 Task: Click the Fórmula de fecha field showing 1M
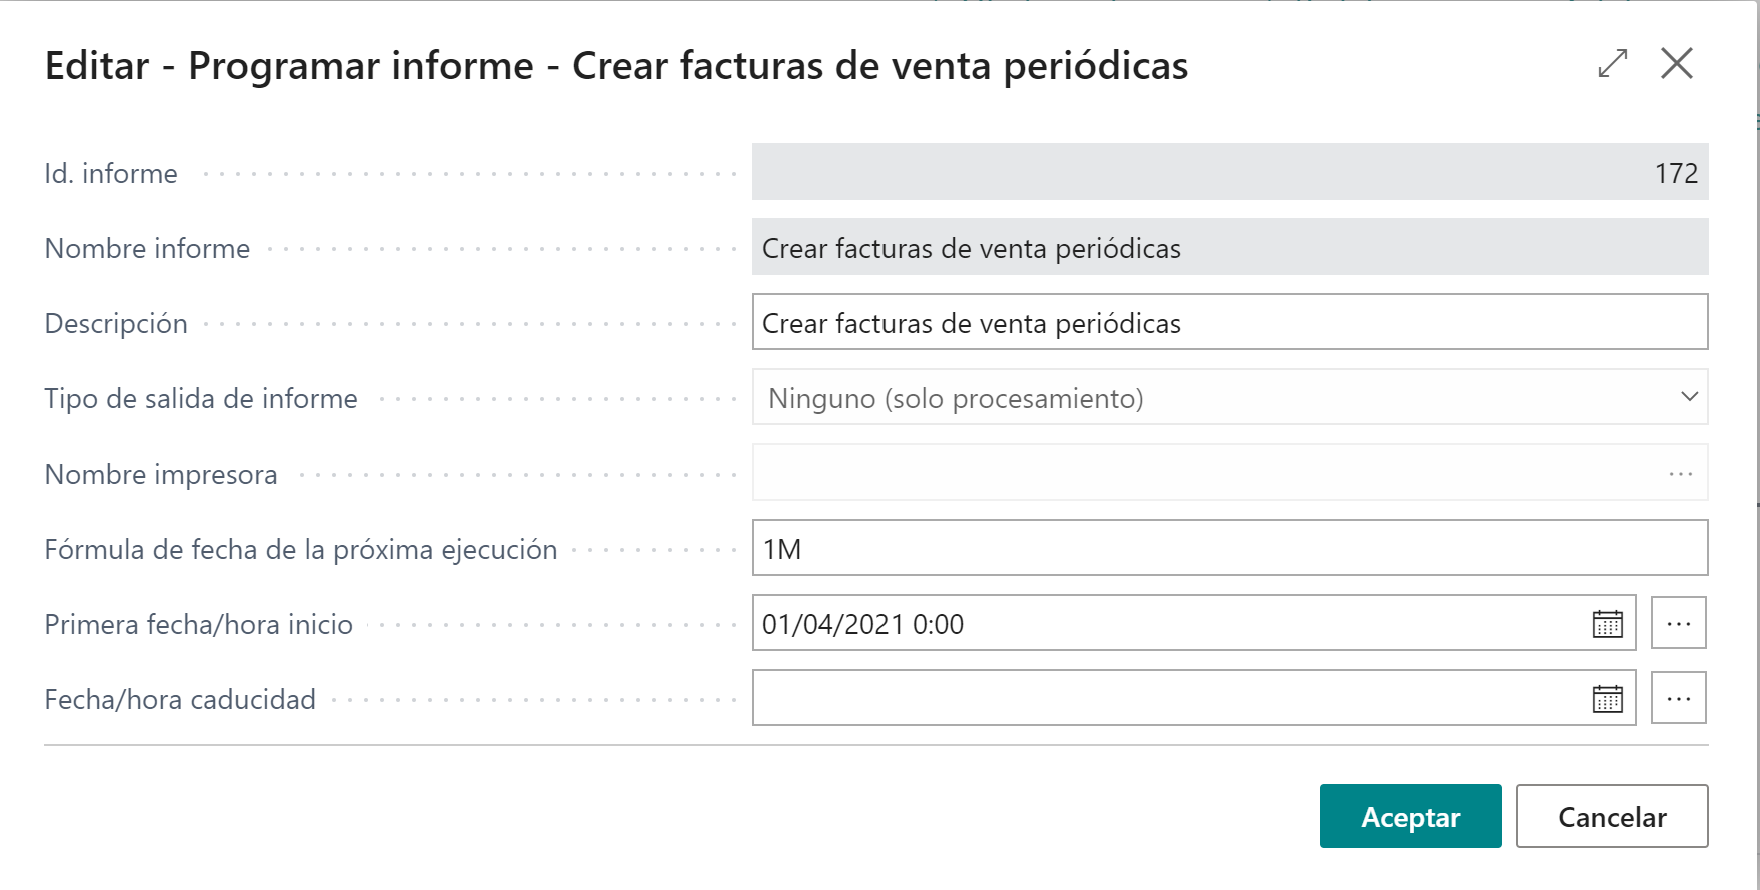pos(1229,548)
